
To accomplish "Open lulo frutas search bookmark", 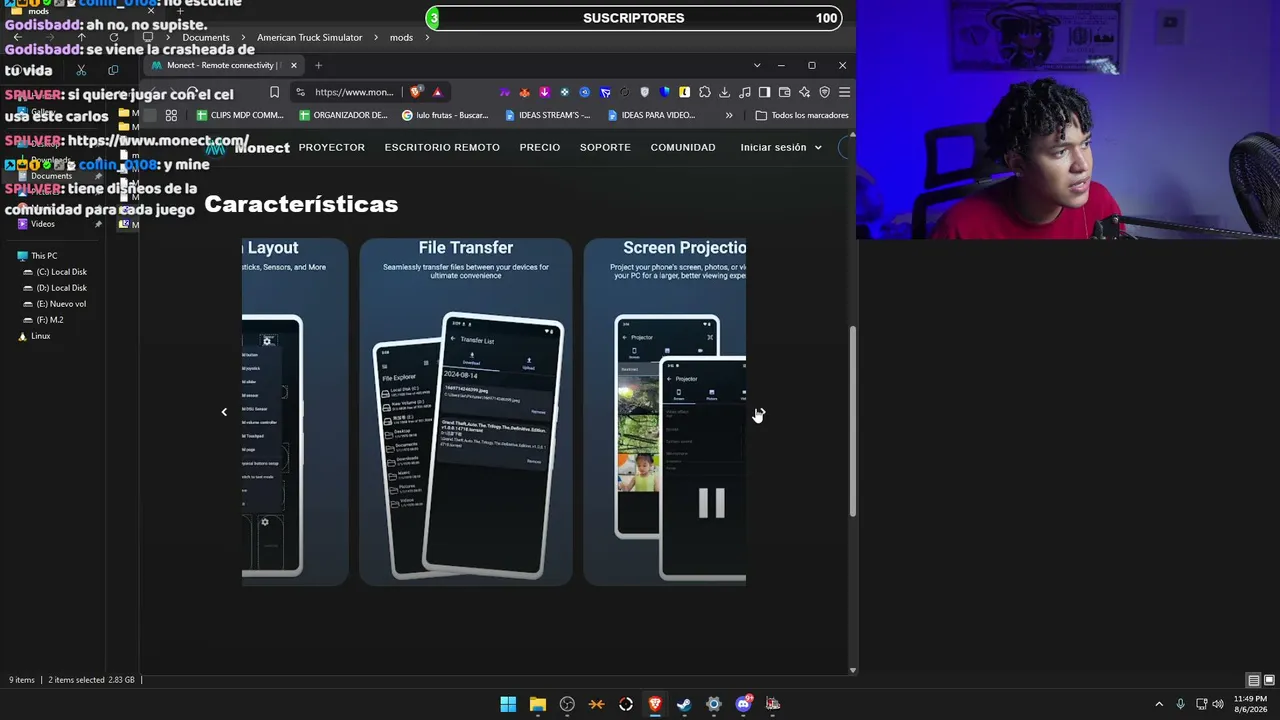I will click(445, 115).
